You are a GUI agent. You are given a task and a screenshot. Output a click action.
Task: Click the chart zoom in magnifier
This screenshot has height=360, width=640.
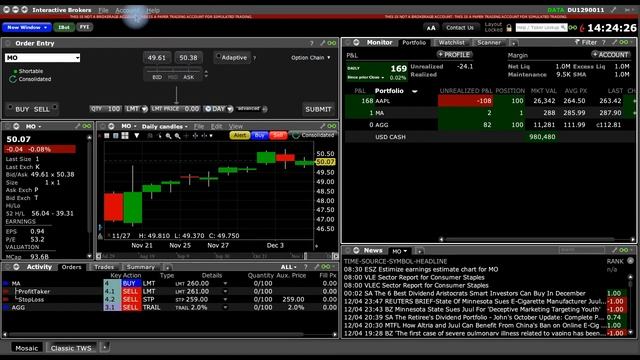[x=168, y=136]
